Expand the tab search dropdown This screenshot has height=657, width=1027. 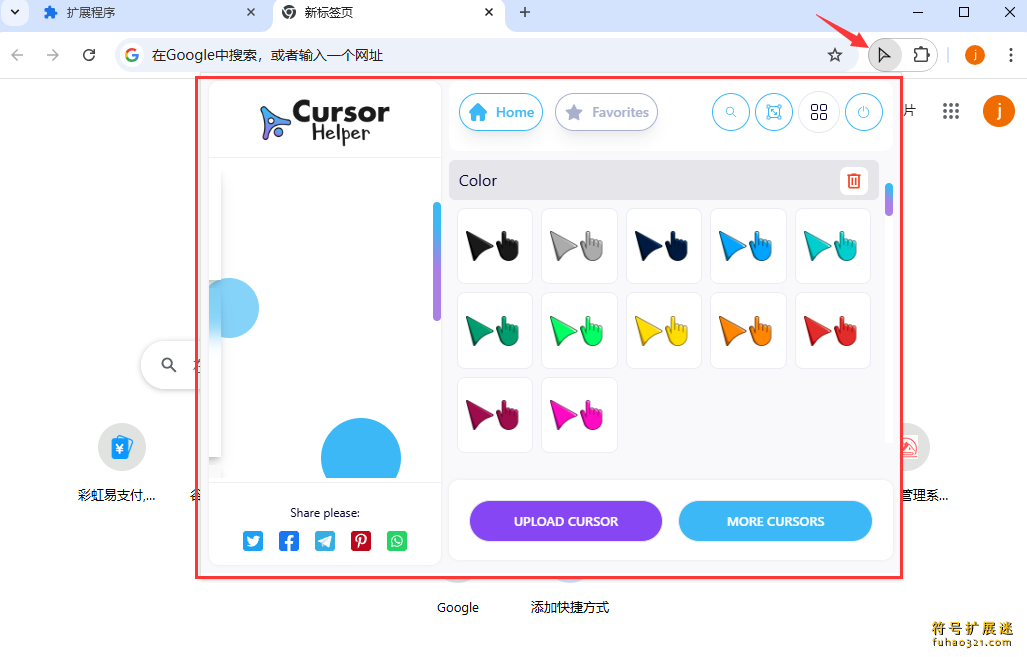coord(15,12)
